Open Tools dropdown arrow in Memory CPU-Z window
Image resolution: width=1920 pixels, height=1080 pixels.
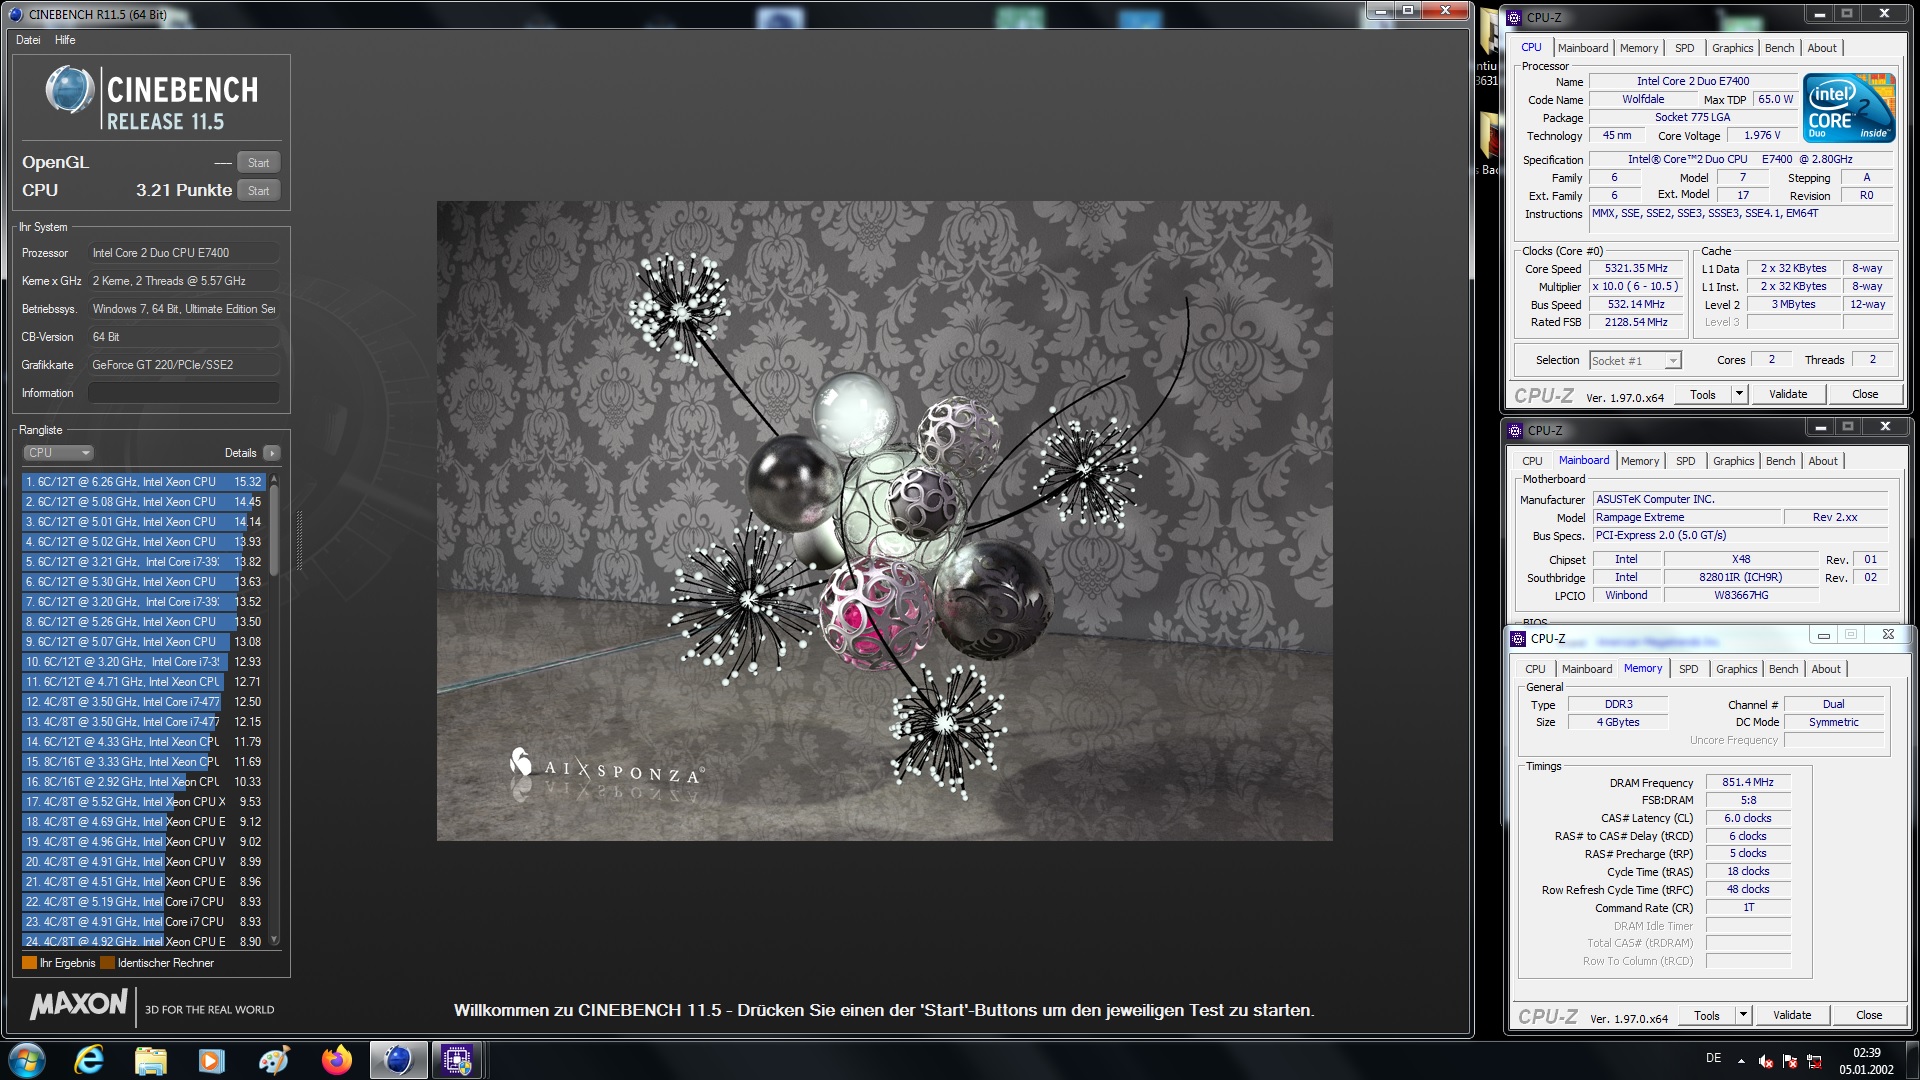point(1743,1015)
